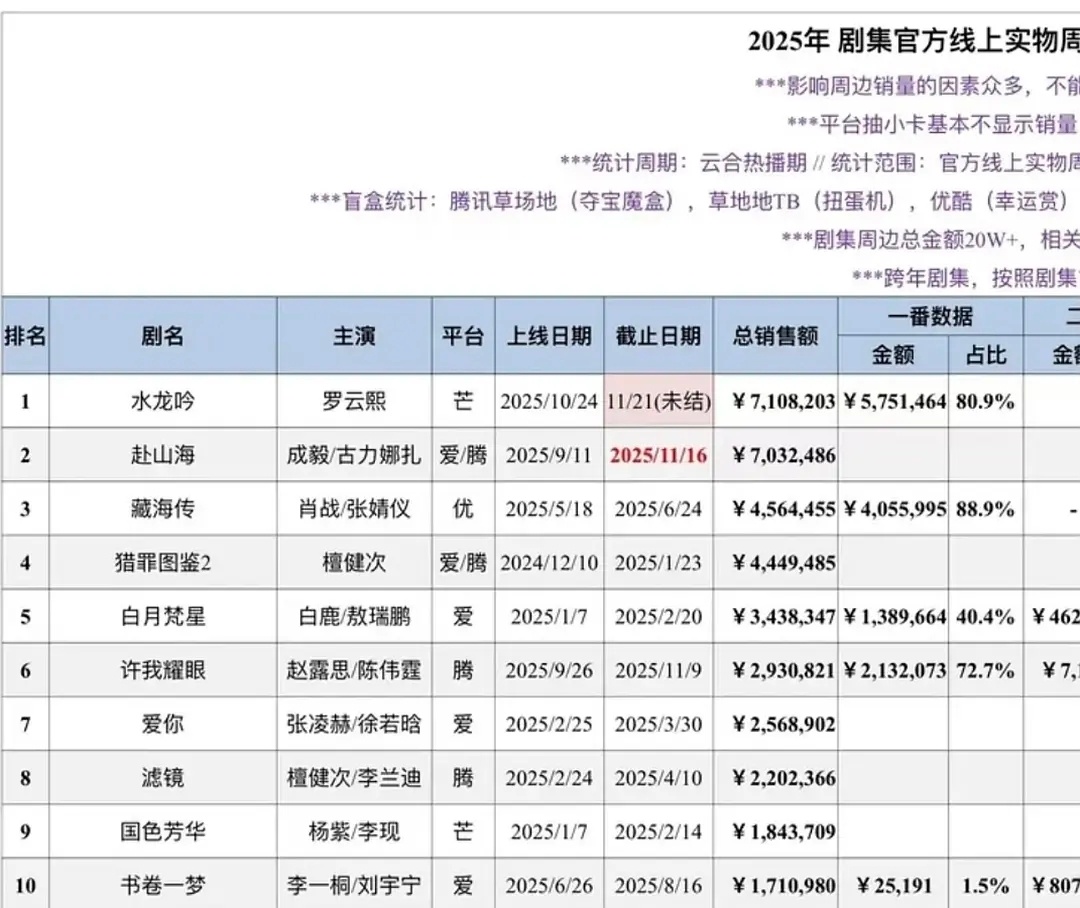
Task: Select the 2024/12/10 launch date cell
Action: (549, 562)
